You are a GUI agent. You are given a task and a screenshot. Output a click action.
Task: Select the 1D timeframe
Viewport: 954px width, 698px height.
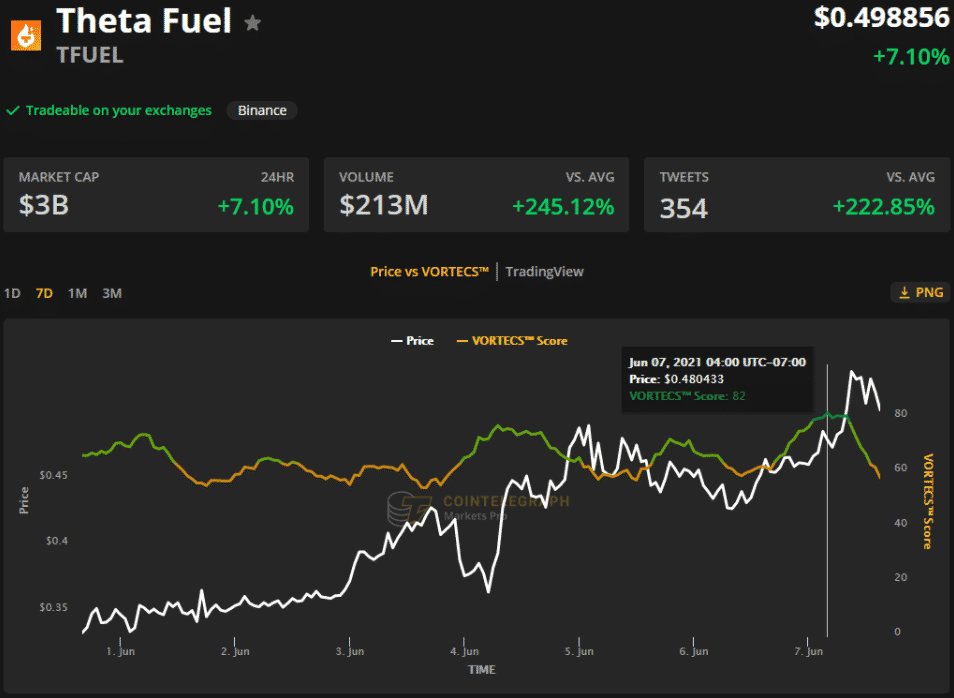click(x=11, y=293)
